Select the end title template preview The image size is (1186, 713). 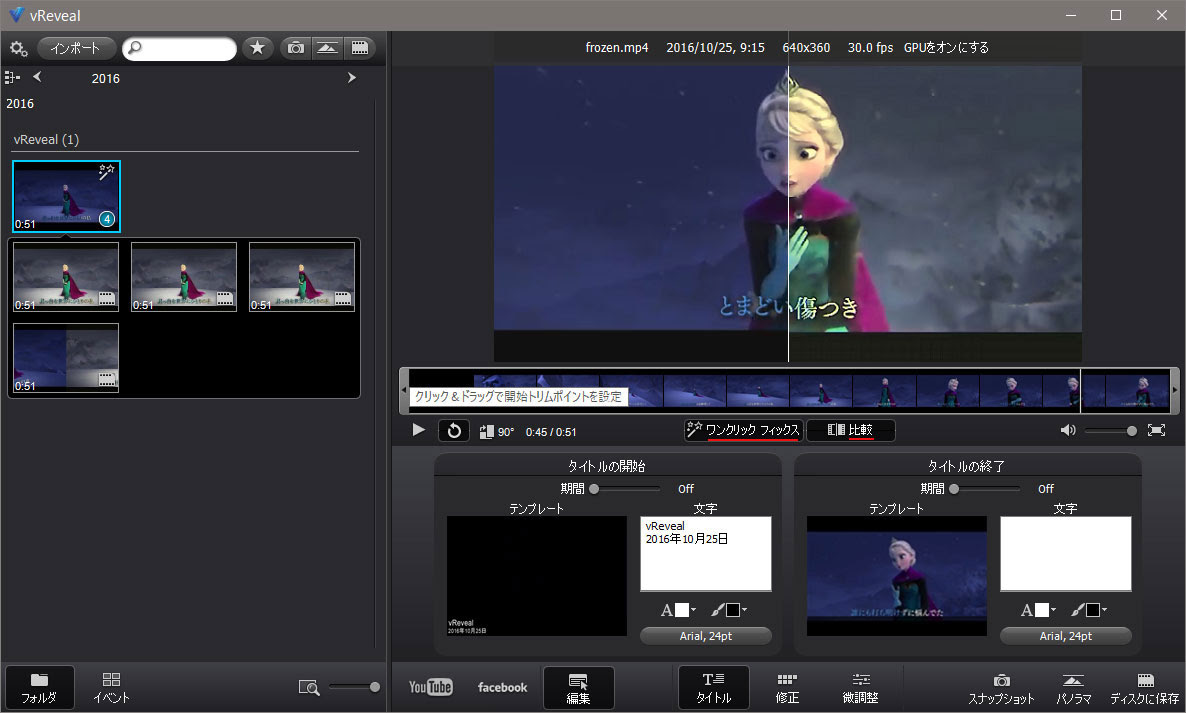click(x=897, y=576)
